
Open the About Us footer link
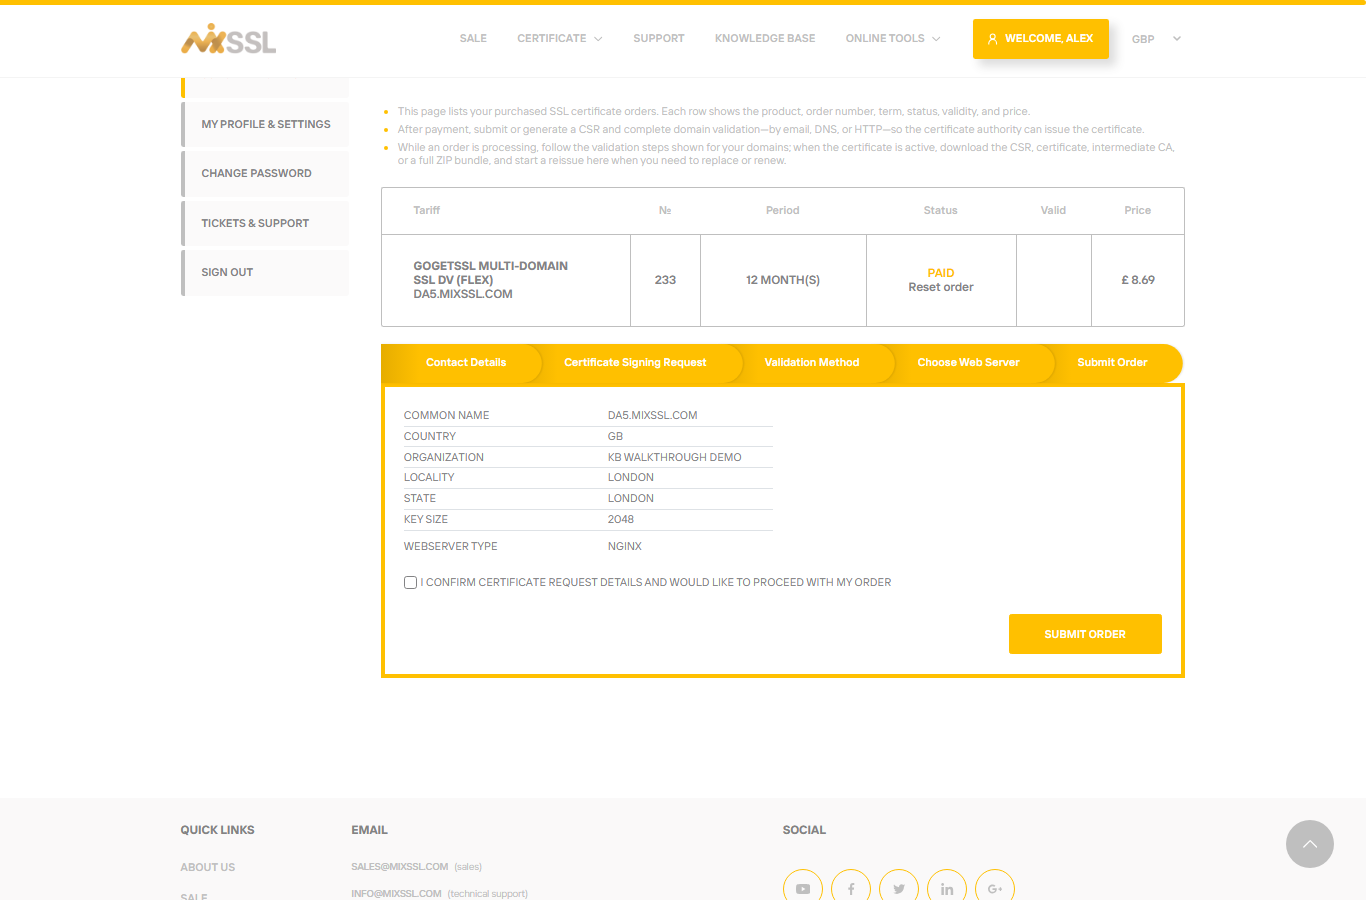208,867
